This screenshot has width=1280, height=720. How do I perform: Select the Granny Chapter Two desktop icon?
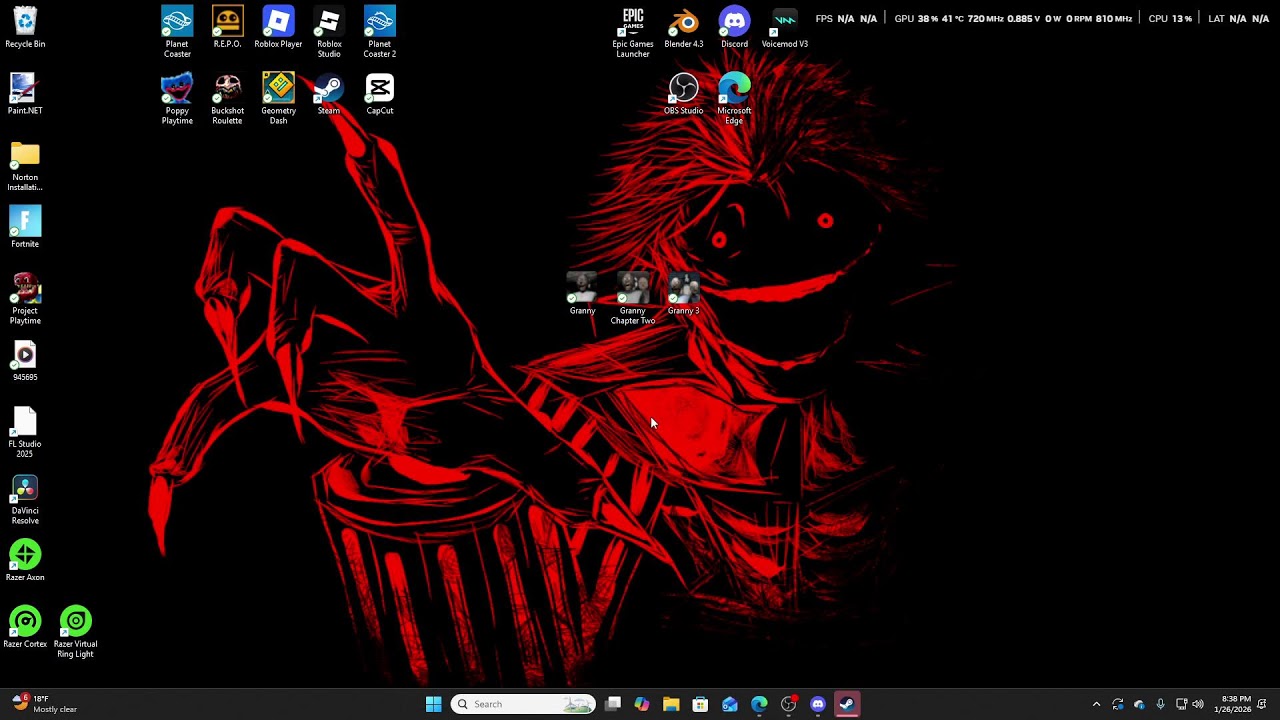[633, 299]
